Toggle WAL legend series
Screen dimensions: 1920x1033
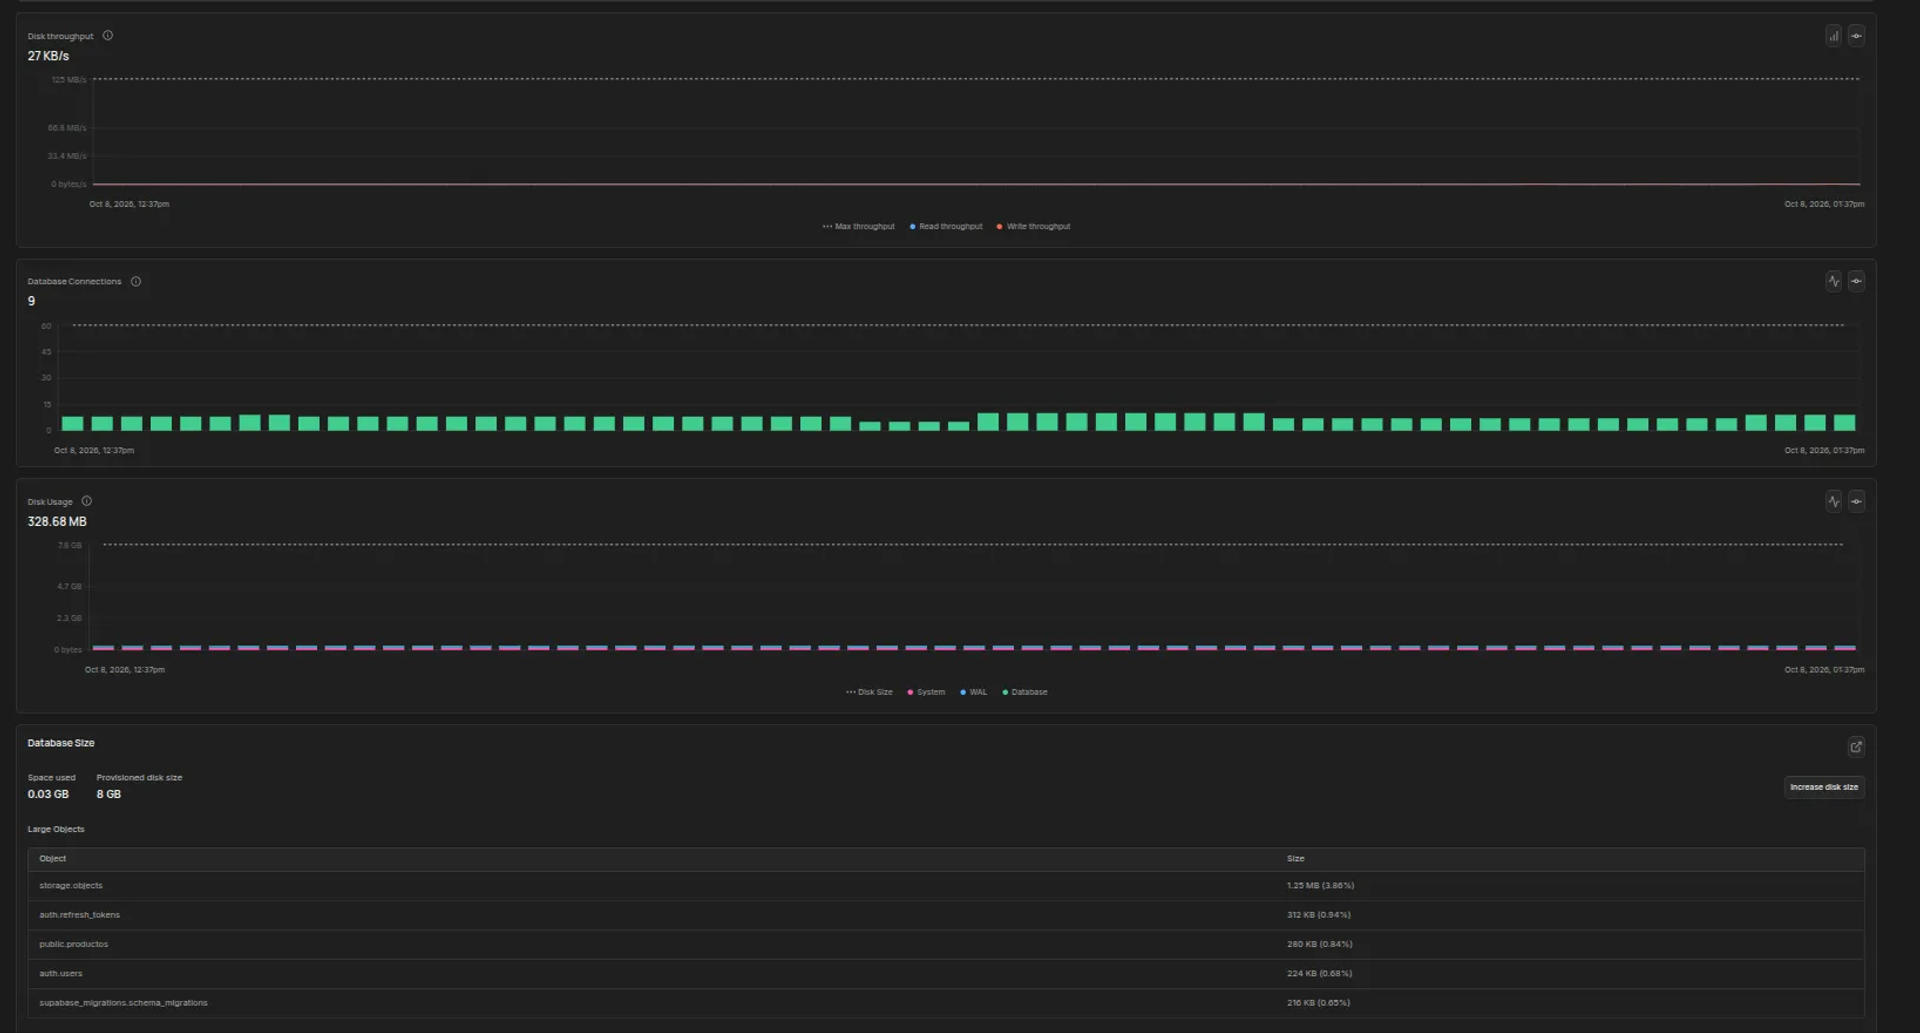click(973, 692)
